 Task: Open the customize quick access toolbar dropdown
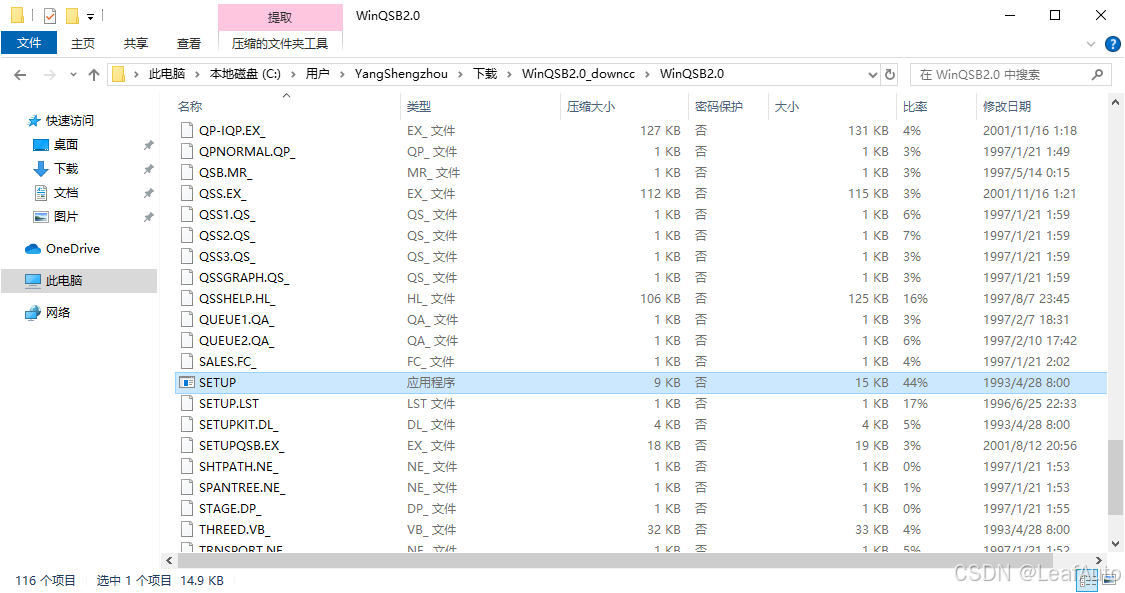point(90,16)
